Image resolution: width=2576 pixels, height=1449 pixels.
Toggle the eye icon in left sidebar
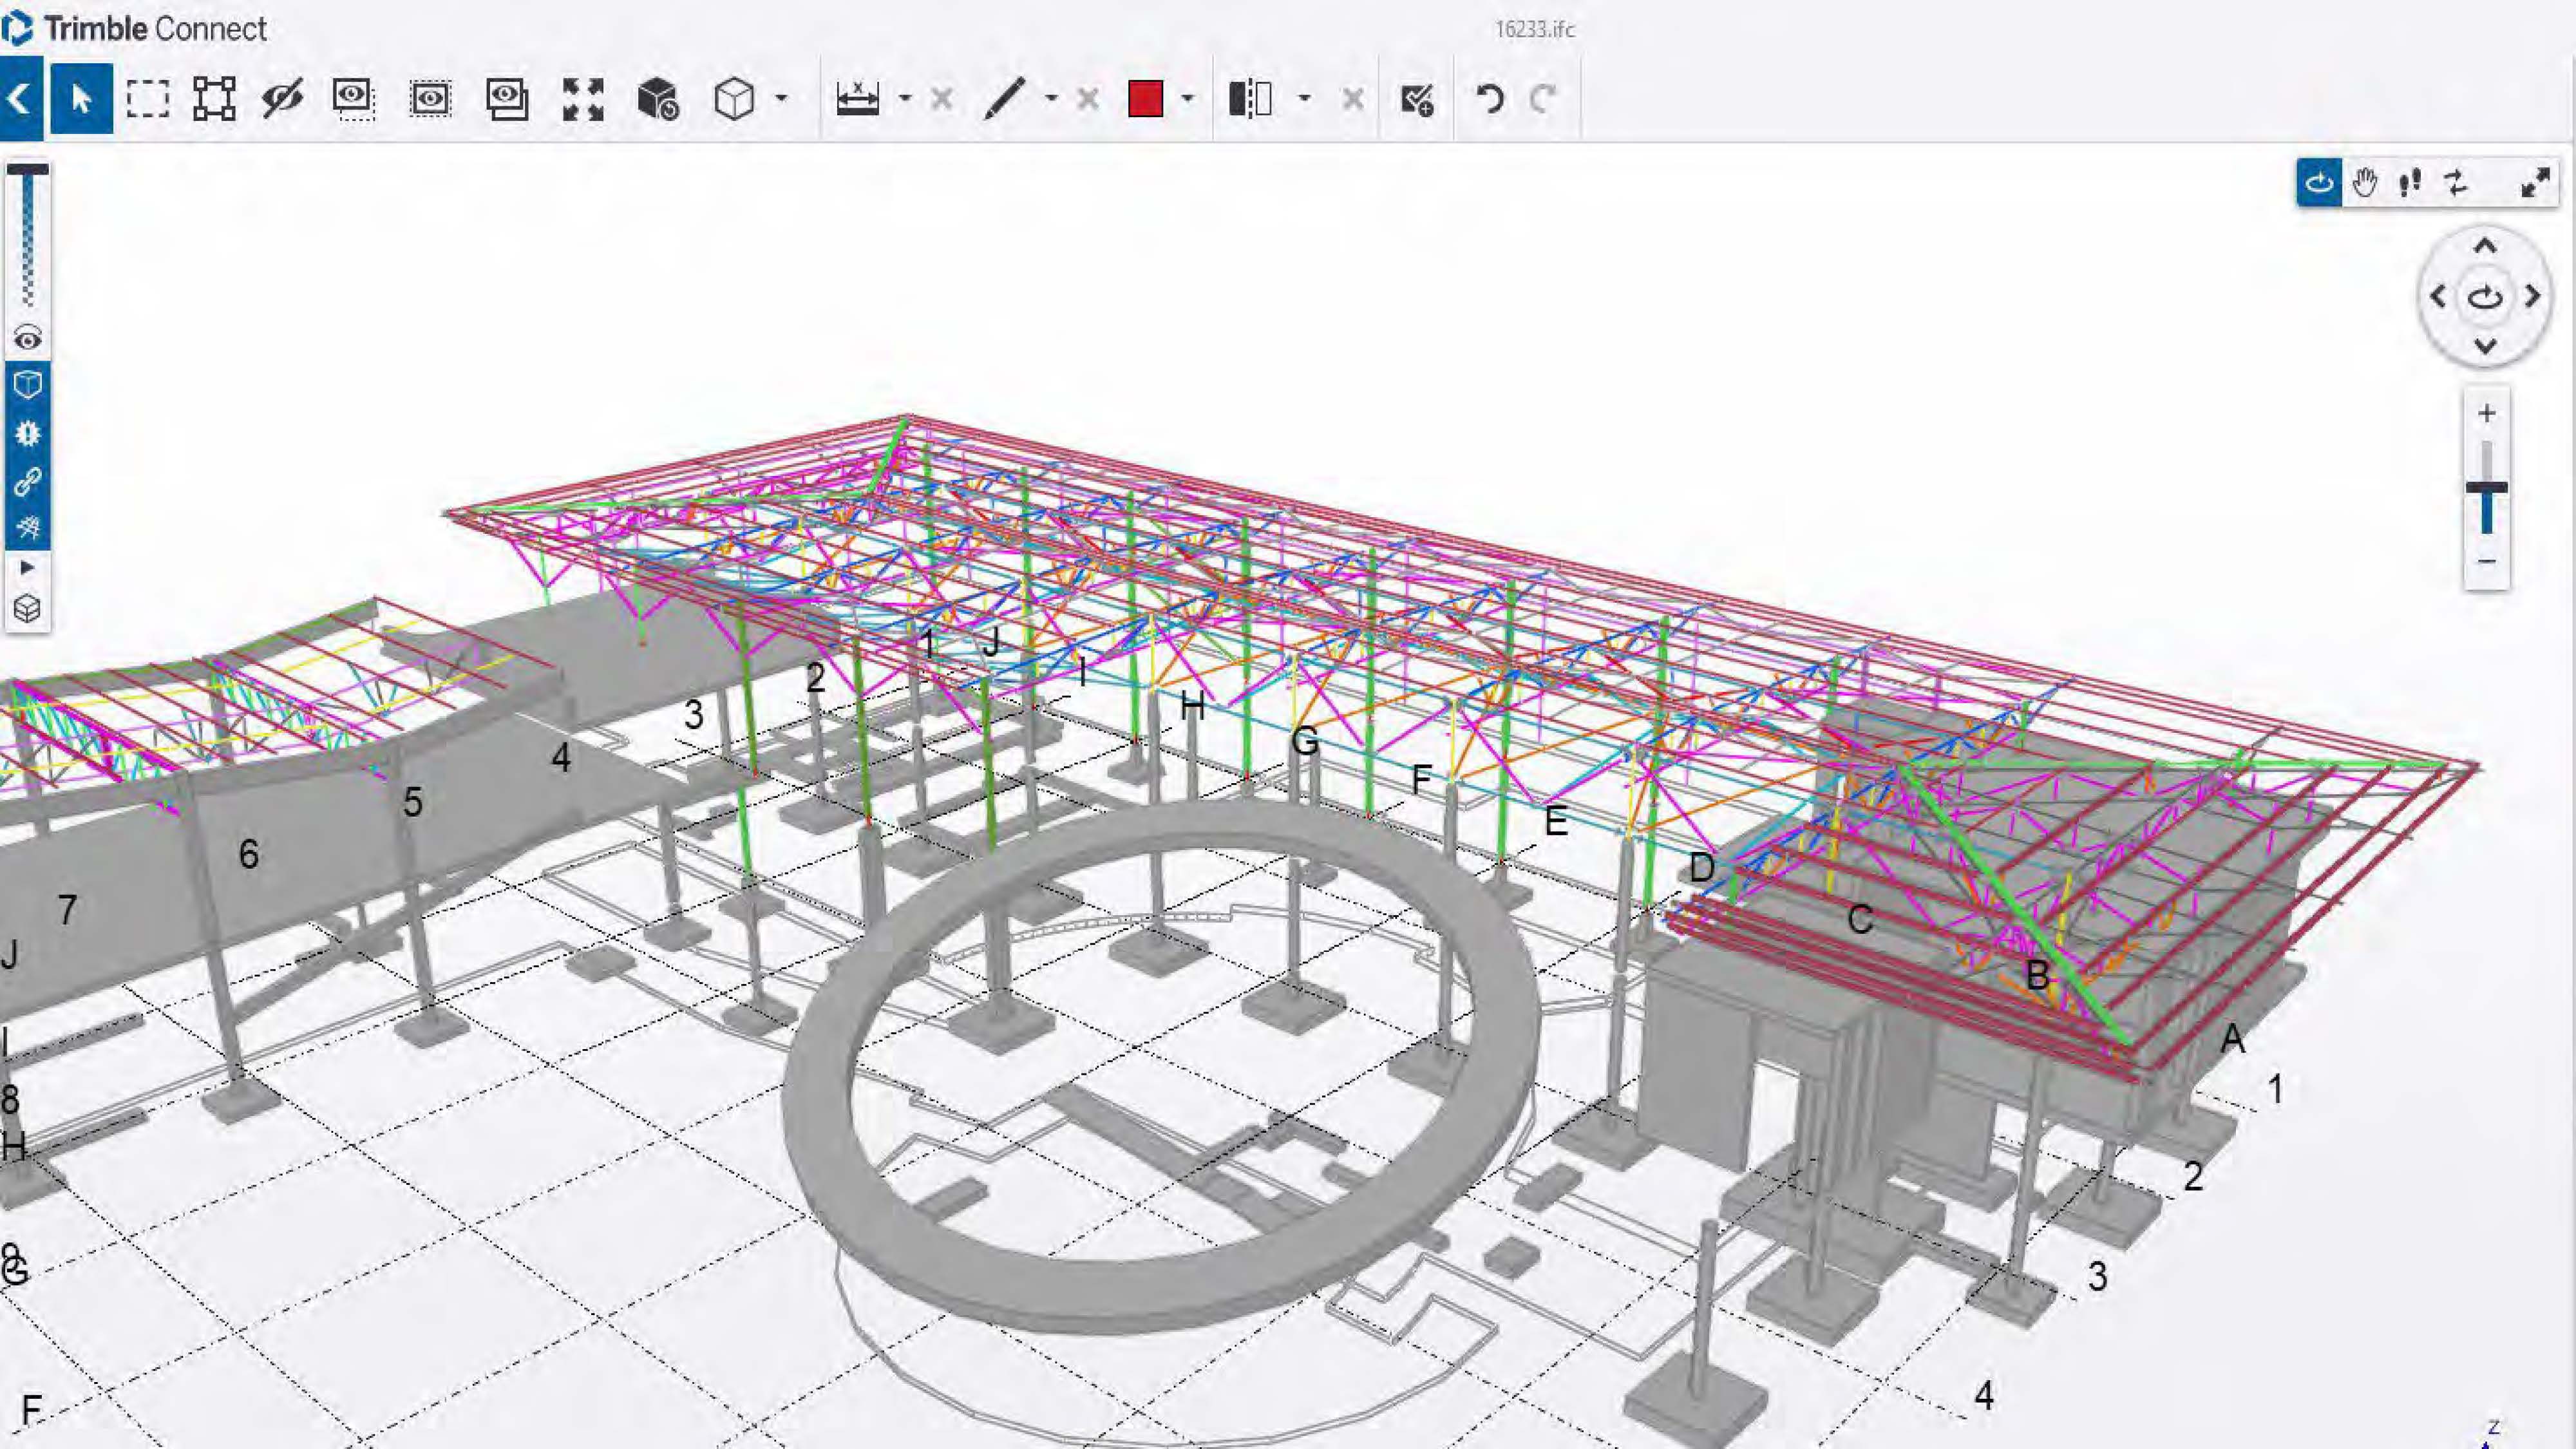coord(28,340)
